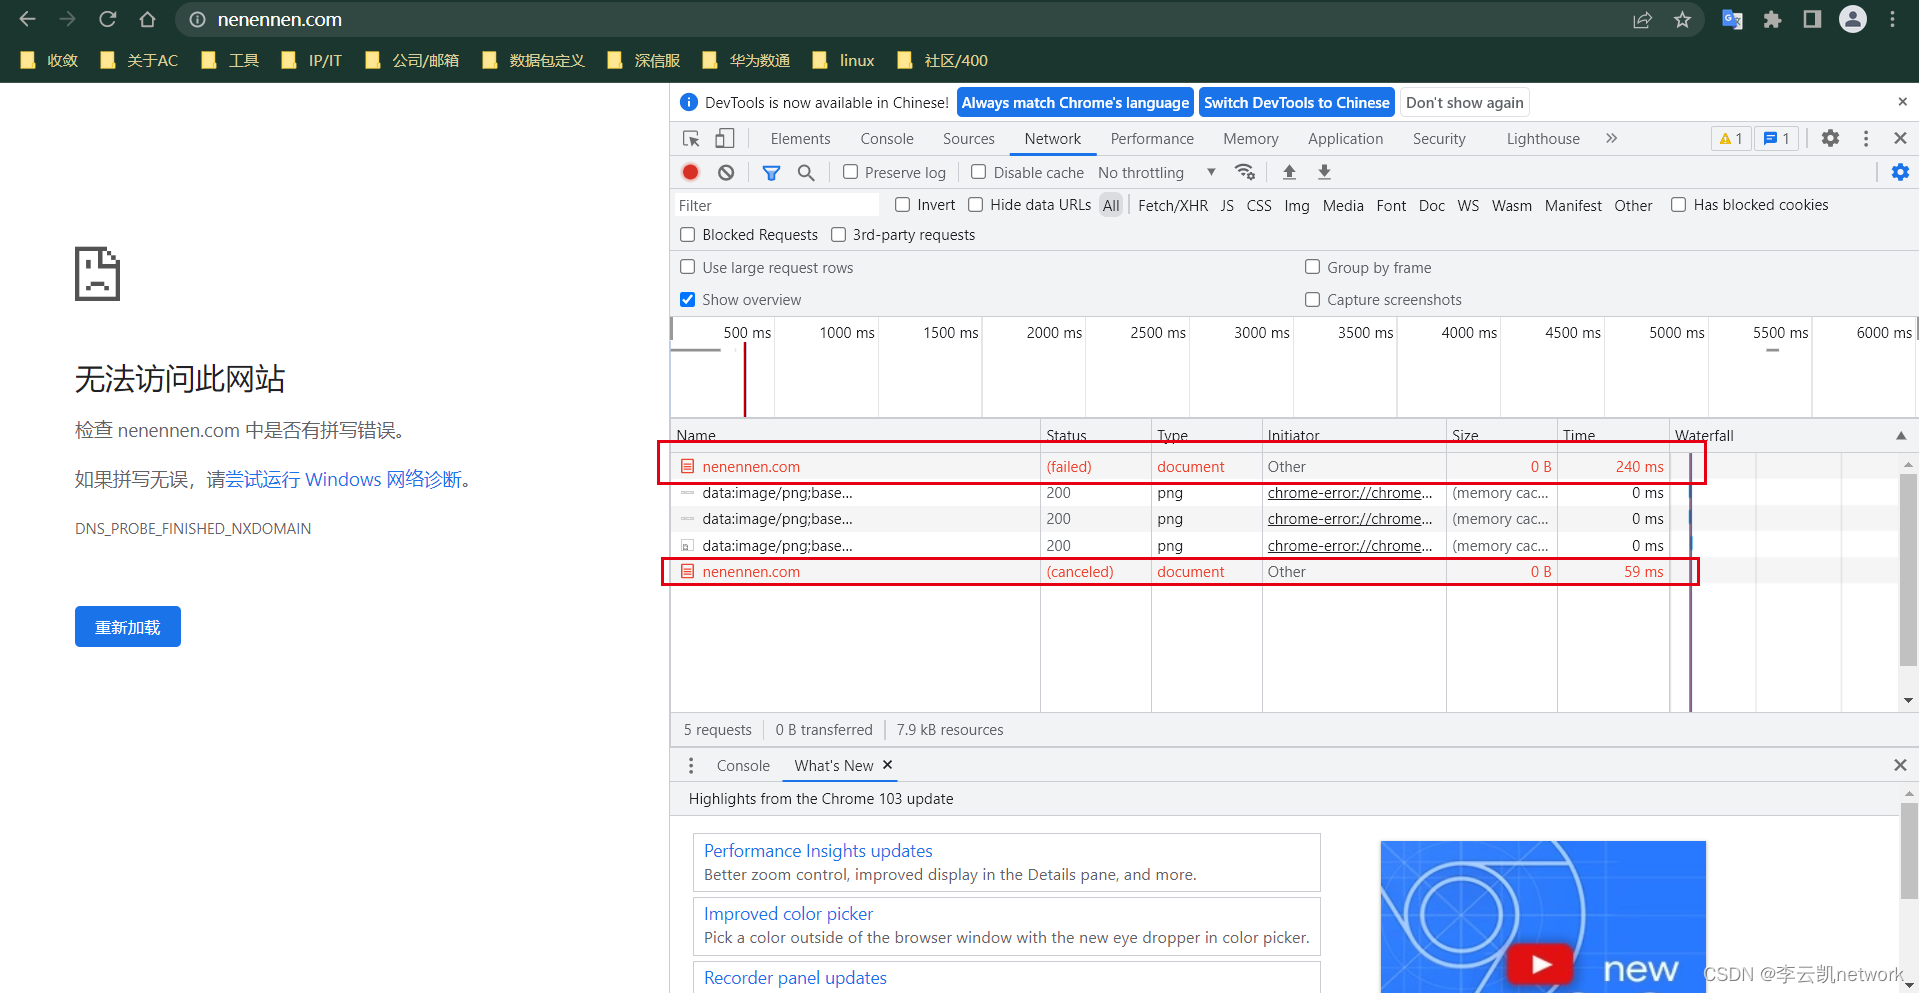The width and height of the screenshot is (1919, 993).
Task: Open the Improved color picker link
Action: (x=788, y=914)
